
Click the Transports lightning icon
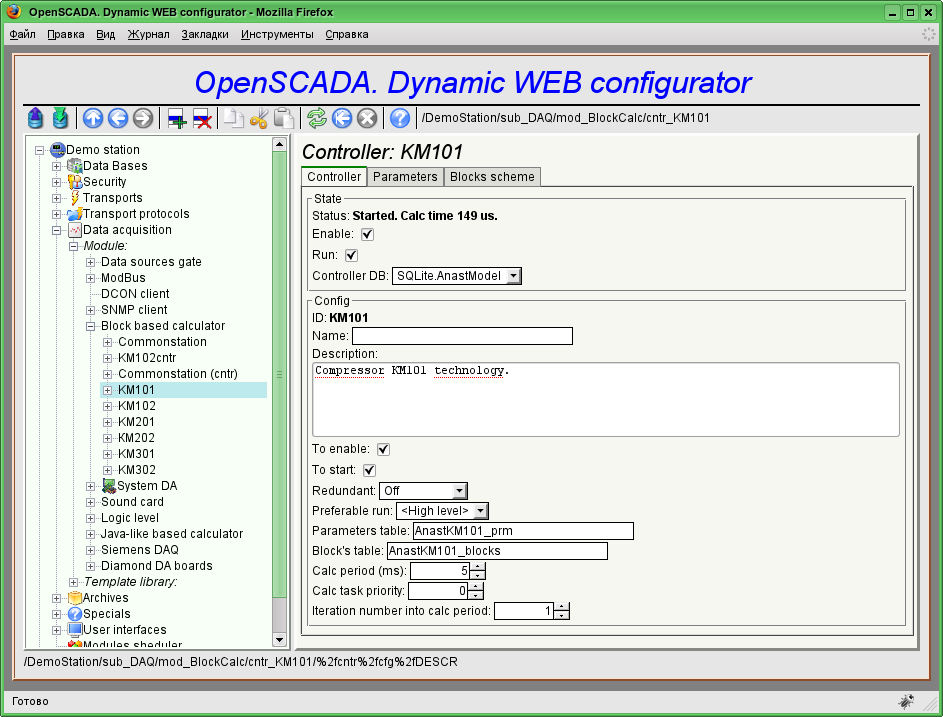click(x=75, y=198)
